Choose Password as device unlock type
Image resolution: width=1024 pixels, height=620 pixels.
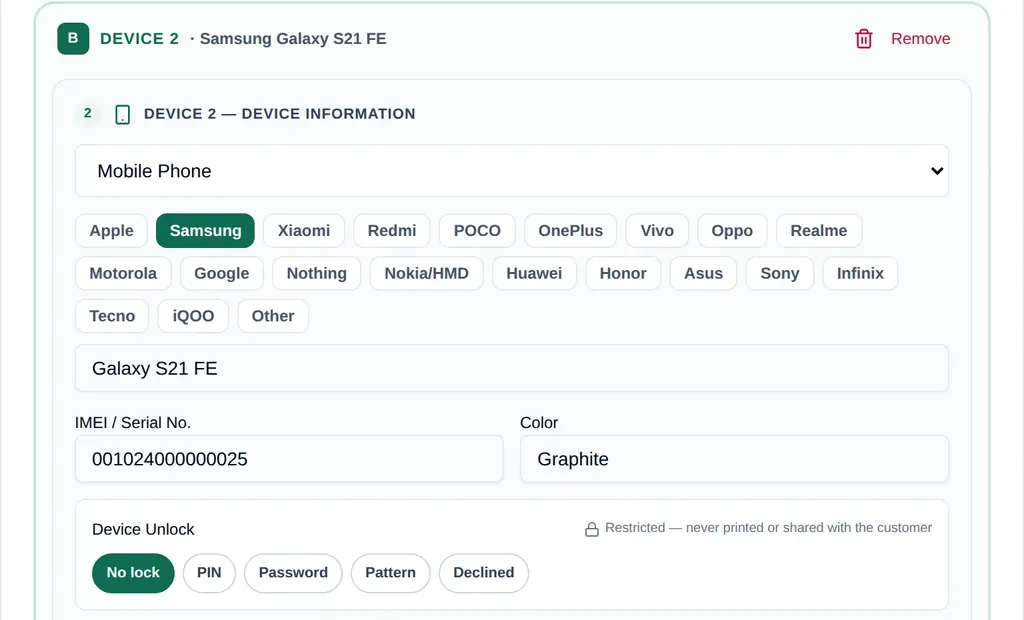tap(293, 573)
